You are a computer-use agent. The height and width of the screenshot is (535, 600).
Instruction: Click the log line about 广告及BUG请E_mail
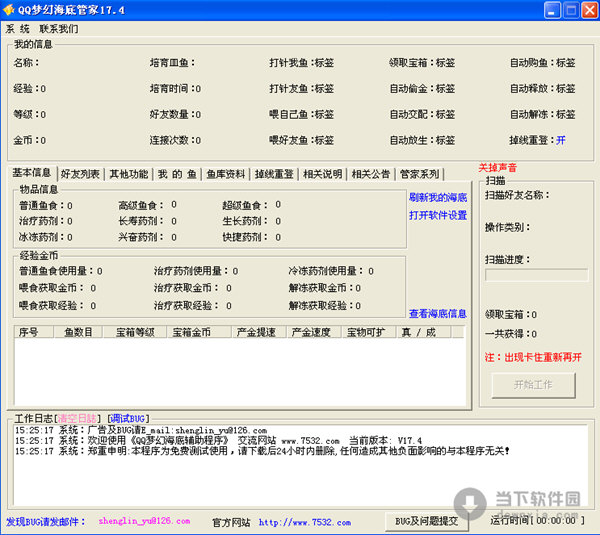[141, 430]
